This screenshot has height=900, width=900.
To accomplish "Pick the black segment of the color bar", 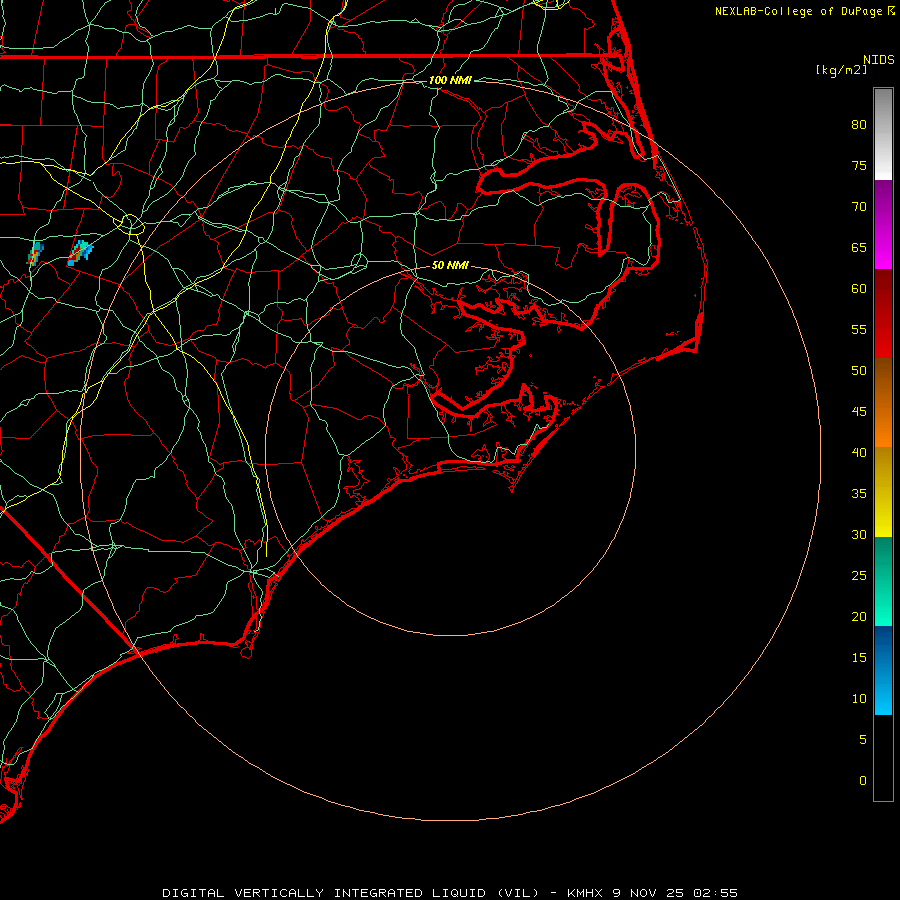I will tap(883, 758).
